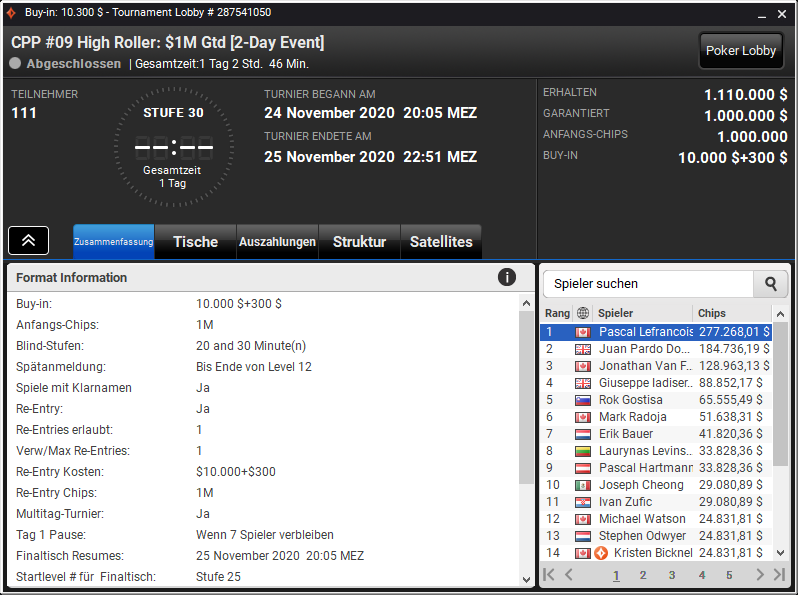Go to last page of player list
The image size is (798, 595).
(779, 575)
